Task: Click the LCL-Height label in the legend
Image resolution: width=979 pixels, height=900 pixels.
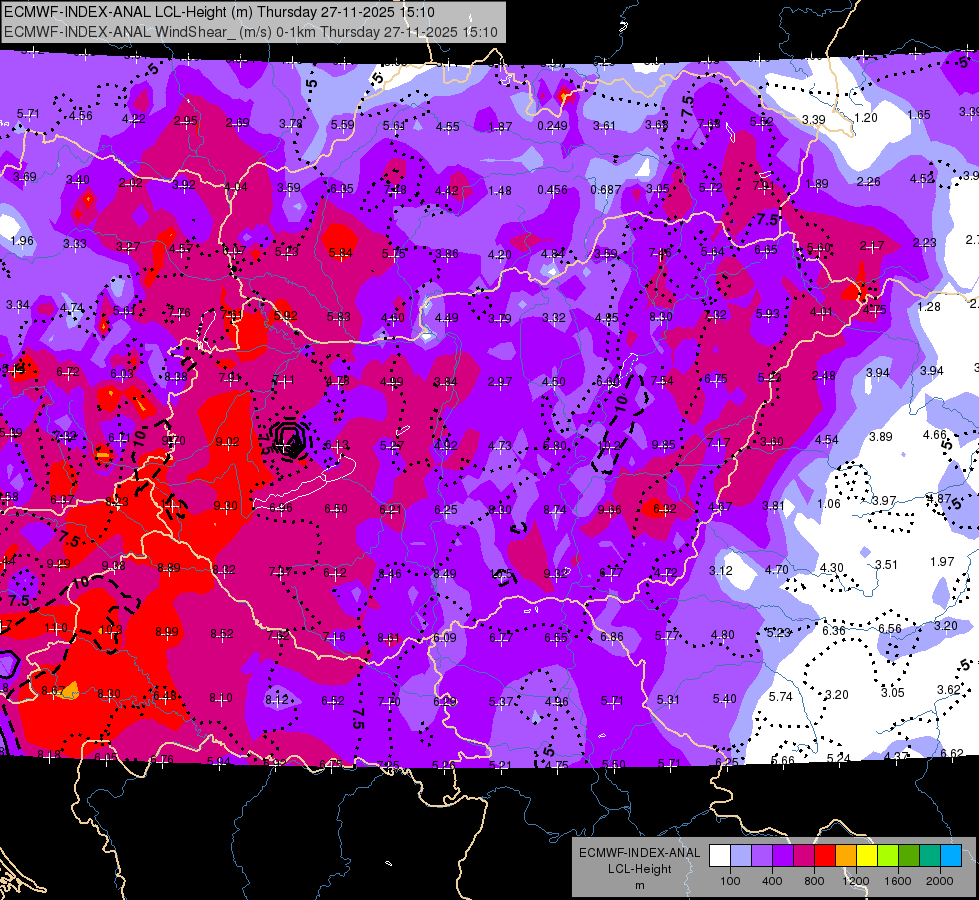Action: pos(640,869)
